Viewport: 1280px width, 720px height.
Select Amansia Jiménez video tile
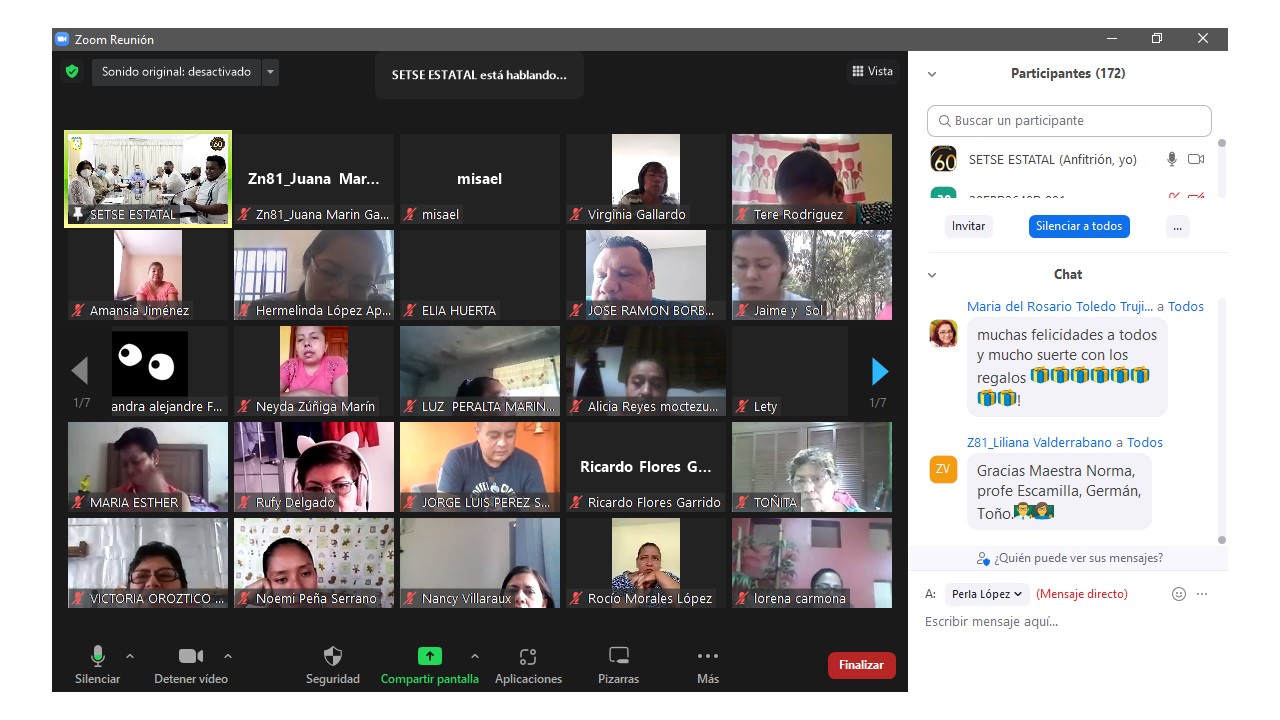148,275
